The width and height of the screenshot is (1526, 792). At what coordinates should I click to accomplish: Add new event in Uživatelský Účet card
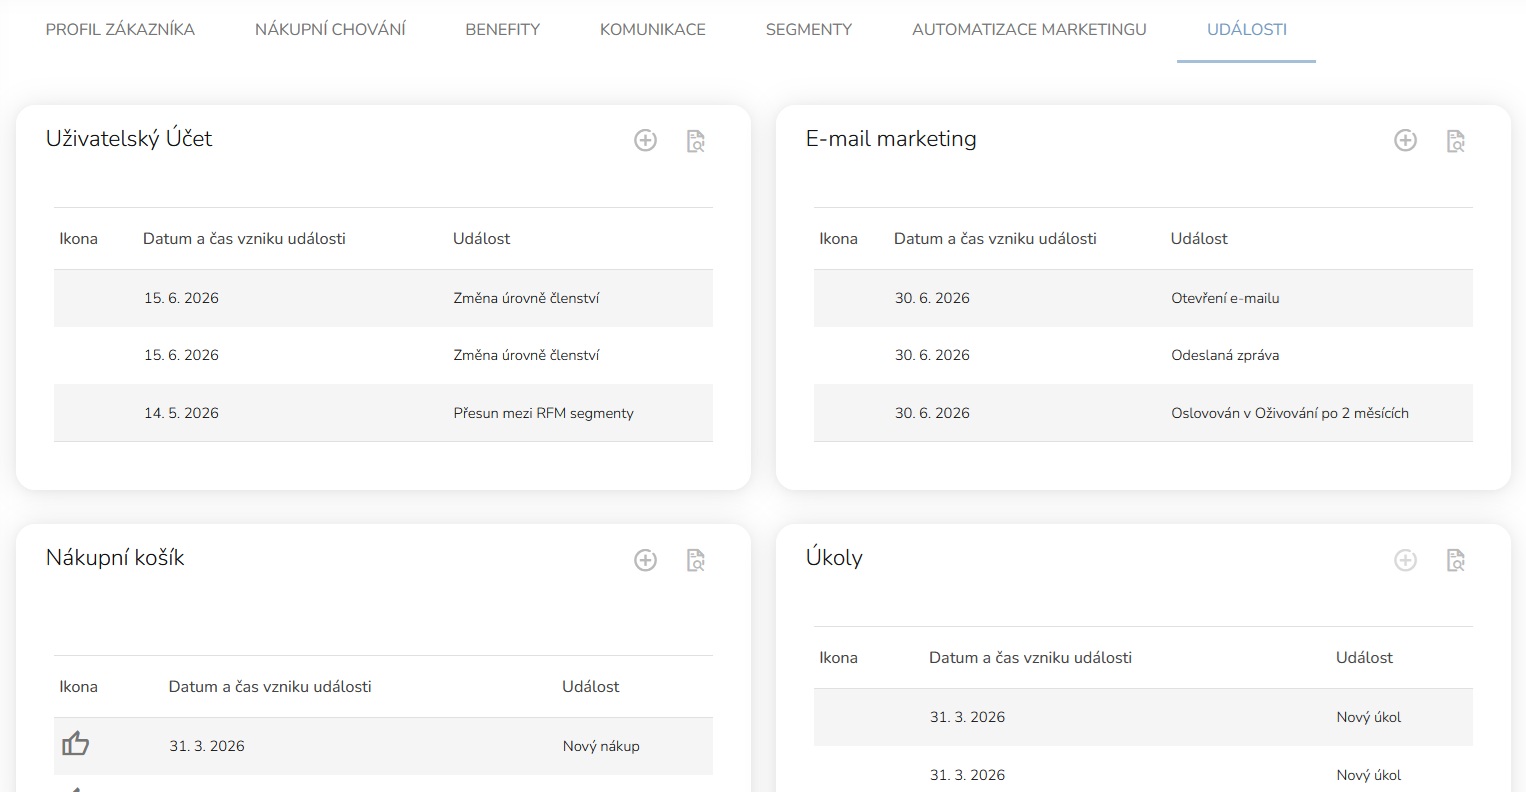646,141
